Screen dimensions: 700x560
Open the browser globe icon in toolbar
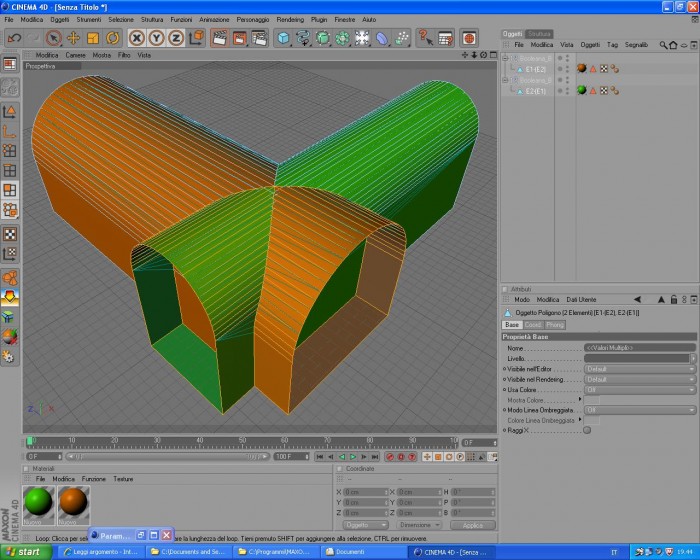click(469, 38)
